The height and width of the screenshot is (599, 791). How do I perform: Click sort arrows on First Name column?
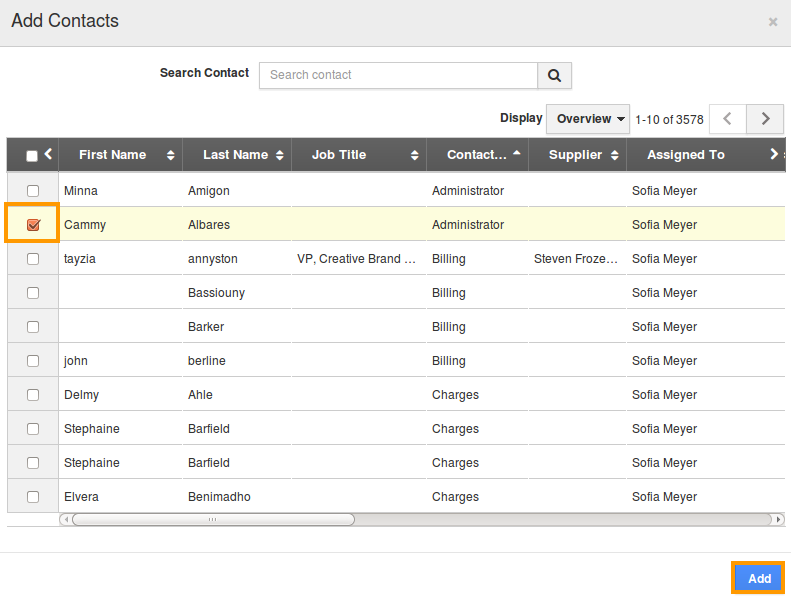pos(171,155)
